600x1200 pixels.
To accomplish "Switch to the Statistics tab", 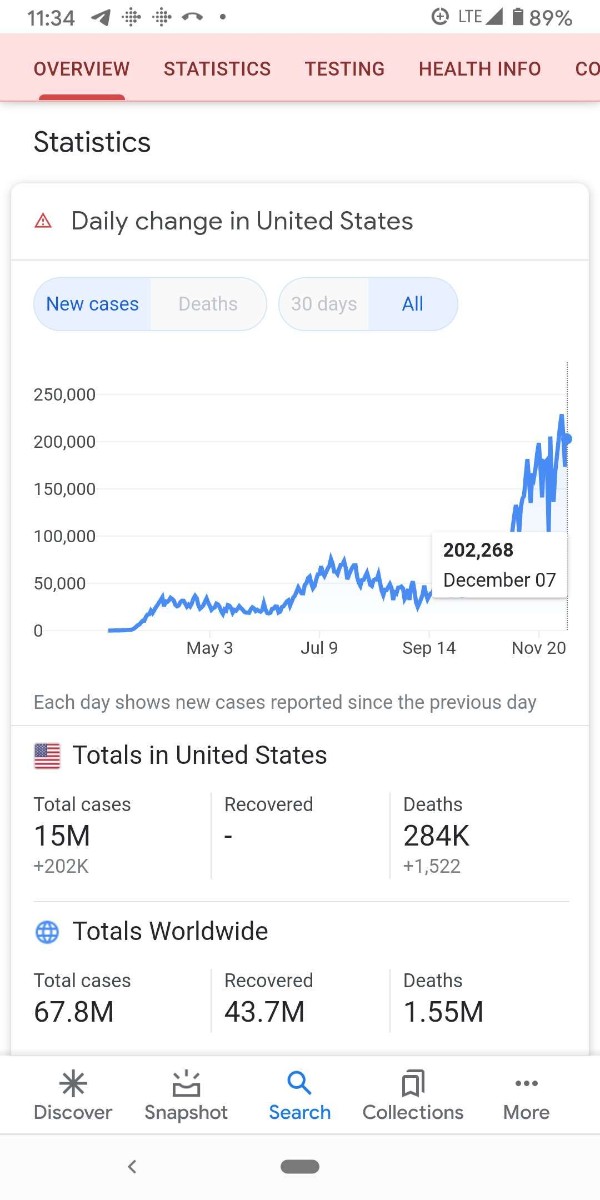I will pos(217,69).
